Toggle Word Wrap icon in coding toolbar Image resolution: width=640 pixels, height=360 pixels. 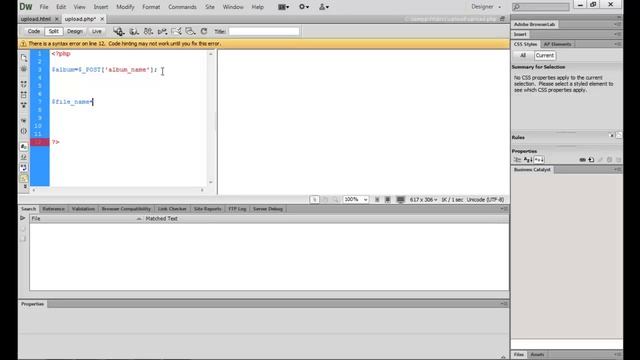pos(24,167)
